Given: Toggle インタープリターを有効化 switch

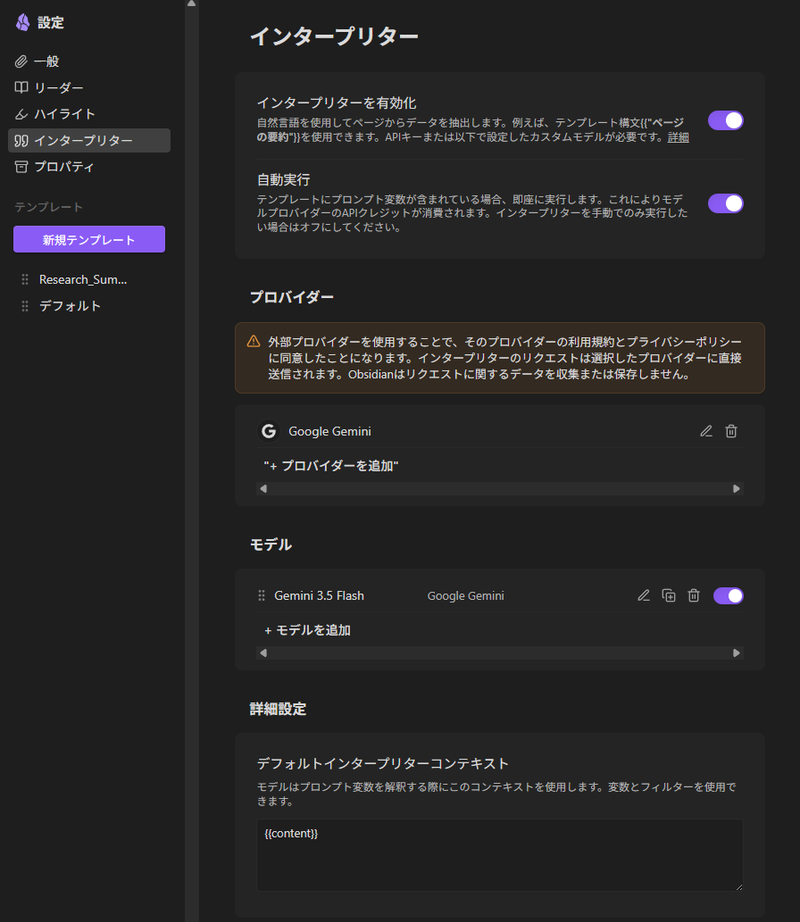Looking at the screenshot, I should pos(726,121).
